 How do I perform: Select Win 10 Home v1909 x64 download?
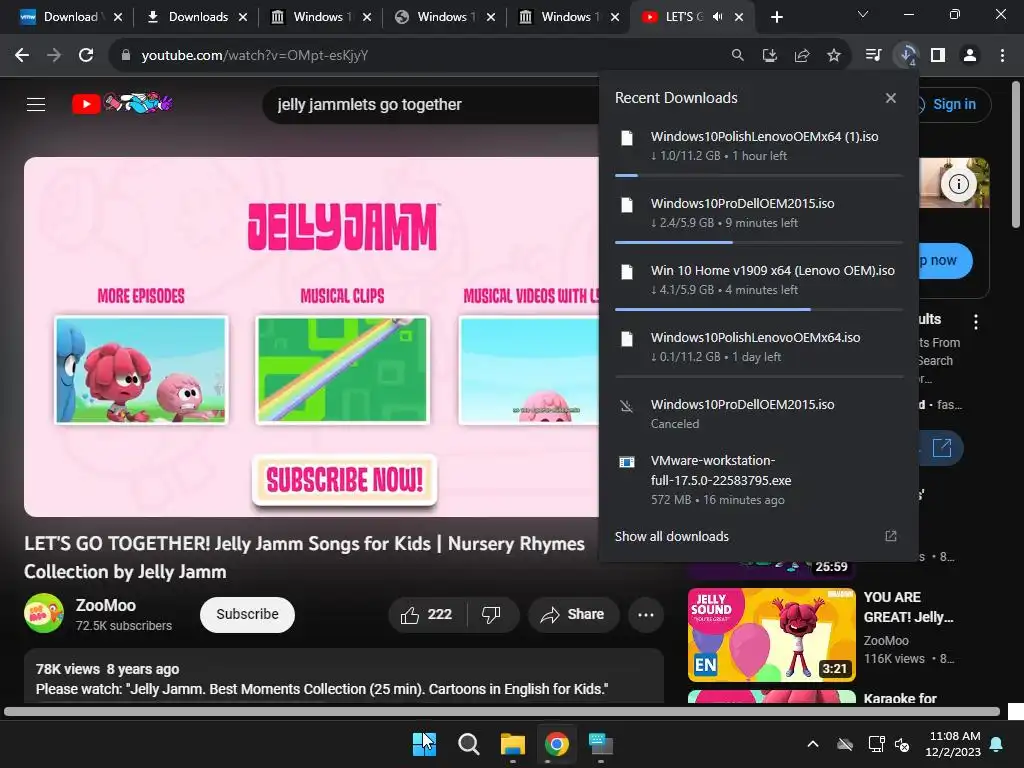[759, 281]
